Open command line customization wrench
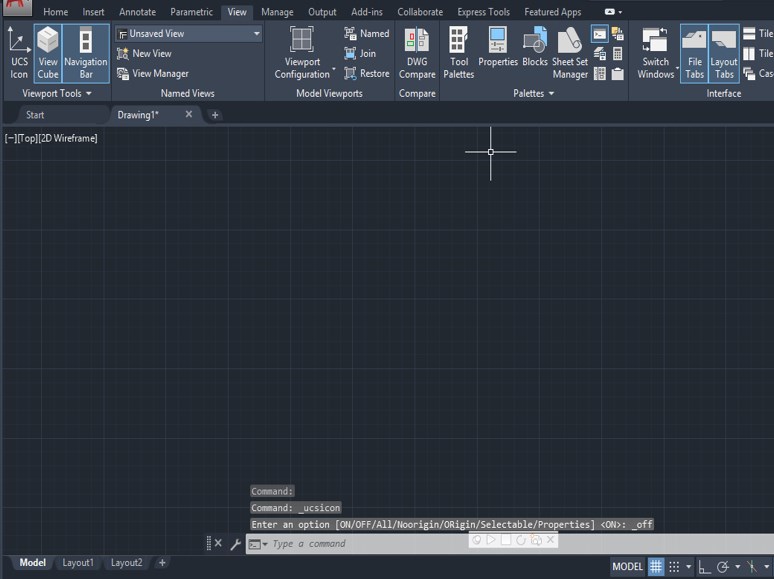This screenshot has width=774, height=579. coord(236,544)
